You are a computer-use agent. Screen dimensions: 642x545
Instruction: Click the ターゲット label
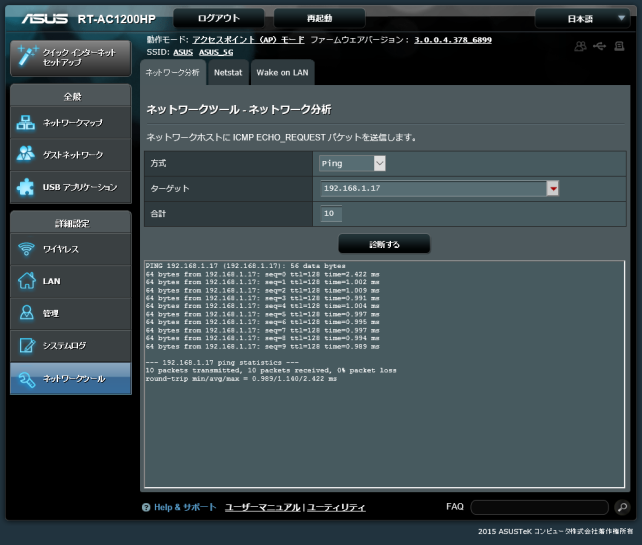(x=170, y=188)
